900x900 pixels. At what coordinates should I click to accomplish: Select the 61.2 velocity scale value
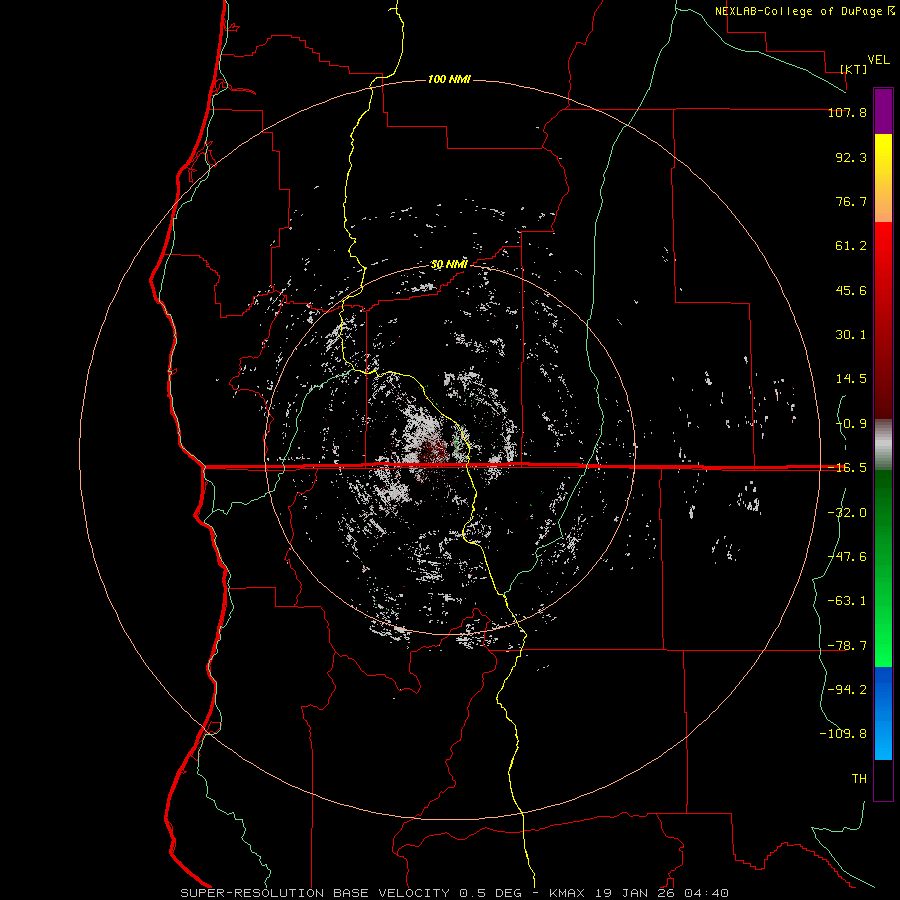click(851, 246)
